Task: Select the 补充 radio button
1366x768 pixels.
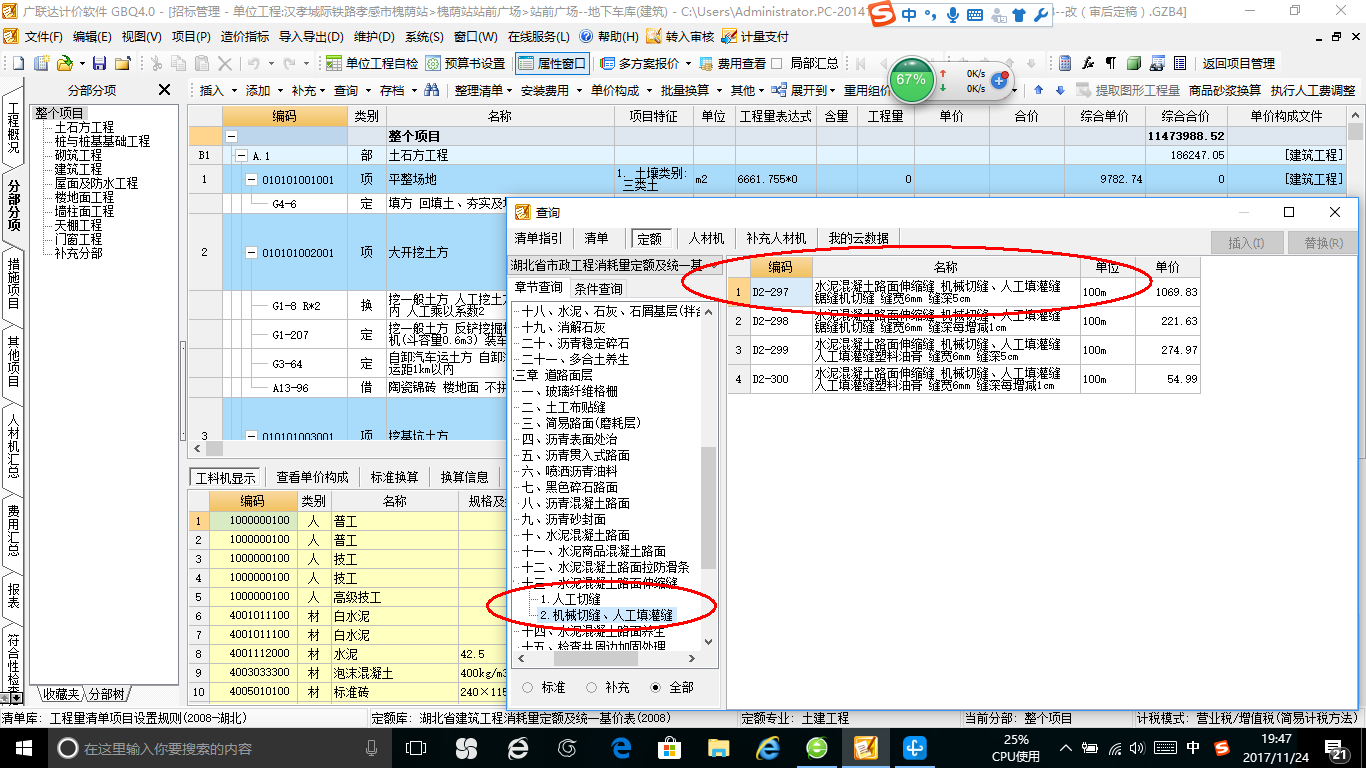Action: (592, 688)
